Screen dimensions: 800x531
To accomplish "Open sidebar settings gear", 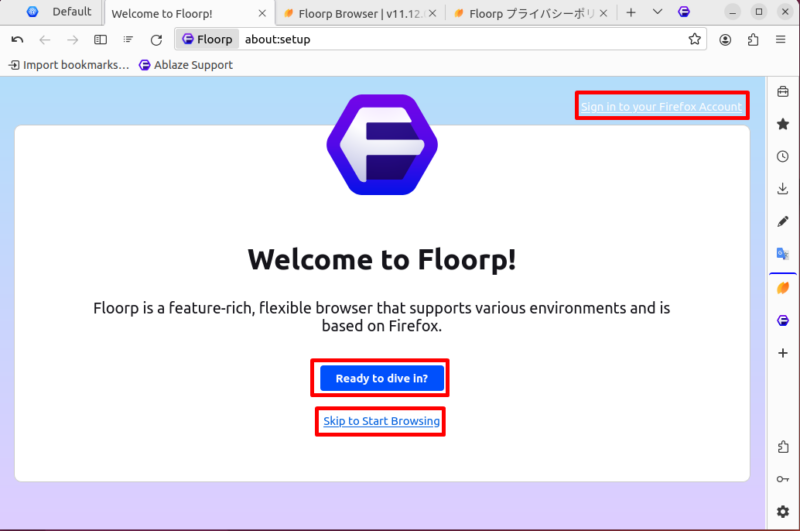I will (783, 512).
